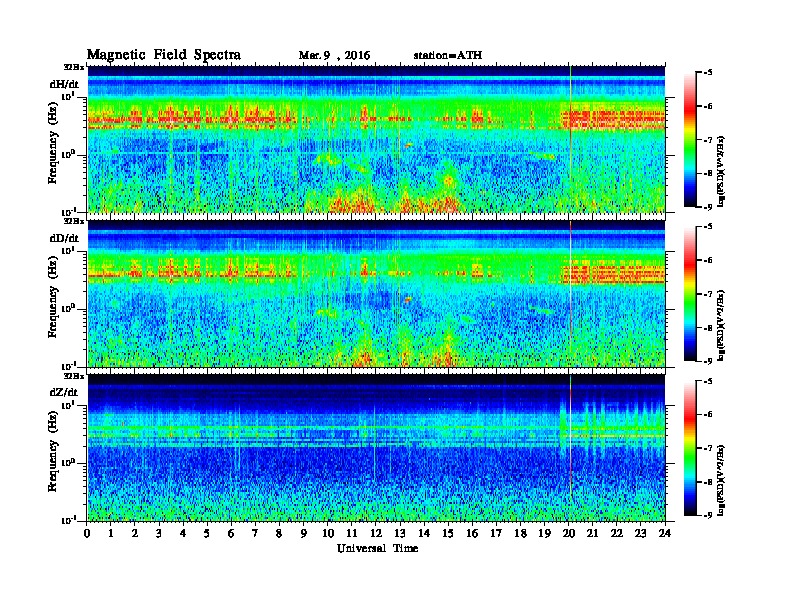Click the log(PSD) label beside the dH/dt color scale
792x612 pixels.
click(x=722, y=171)
